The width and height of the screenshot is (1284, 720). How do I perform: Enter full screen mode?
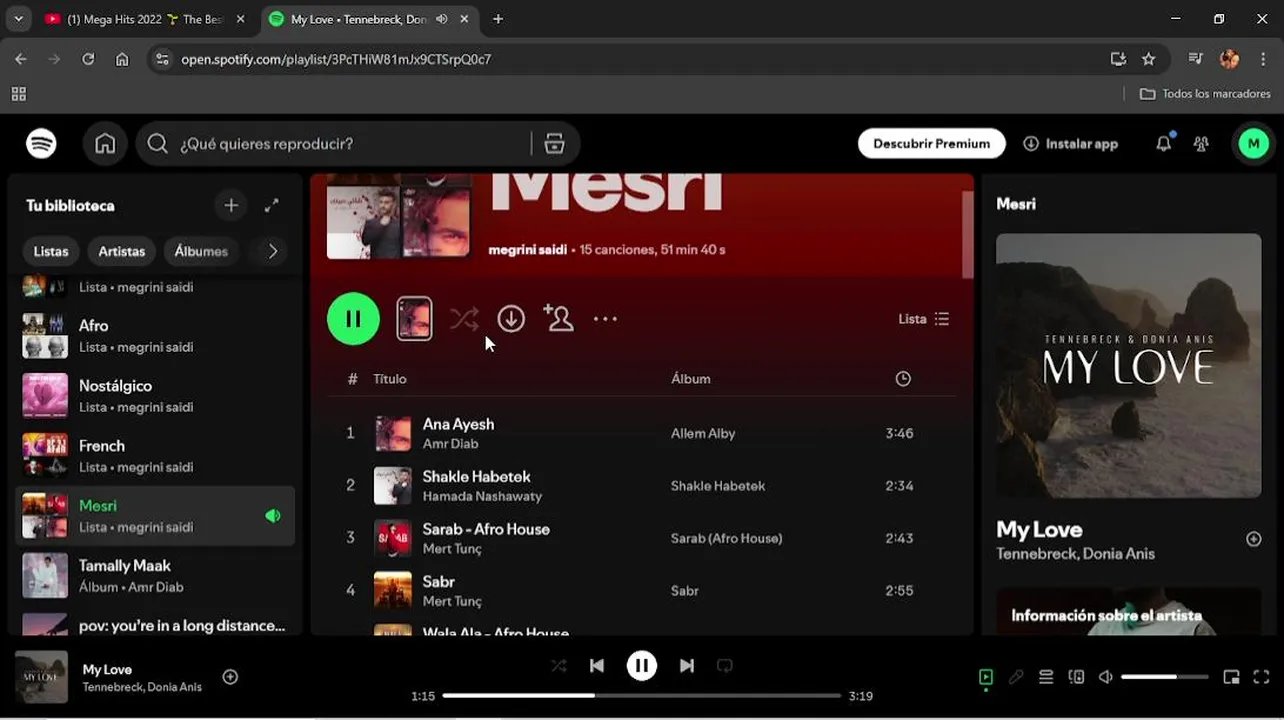pos(1261,677)
